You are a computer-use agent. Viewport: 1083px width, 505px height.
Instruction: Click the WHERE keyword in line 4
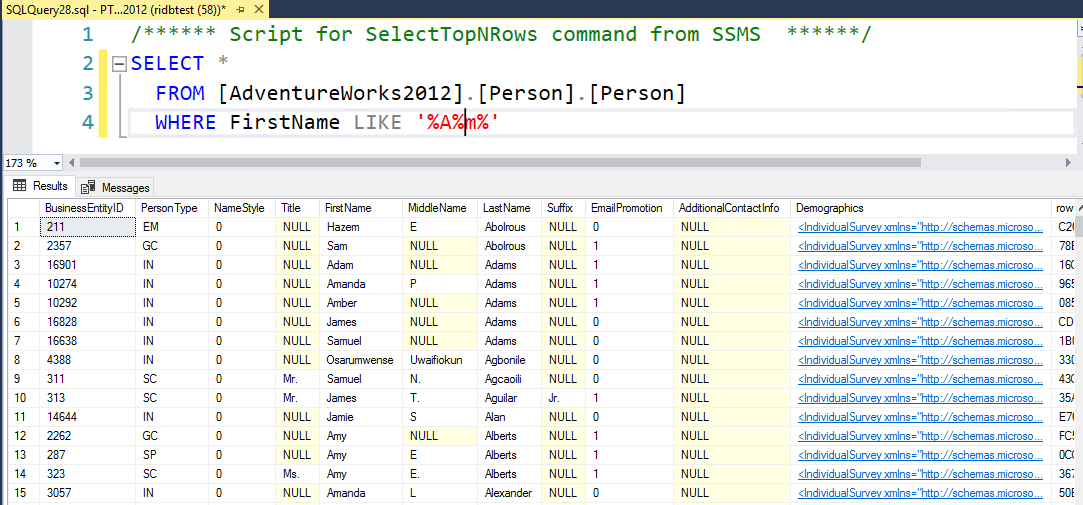[x=186, y=123]
